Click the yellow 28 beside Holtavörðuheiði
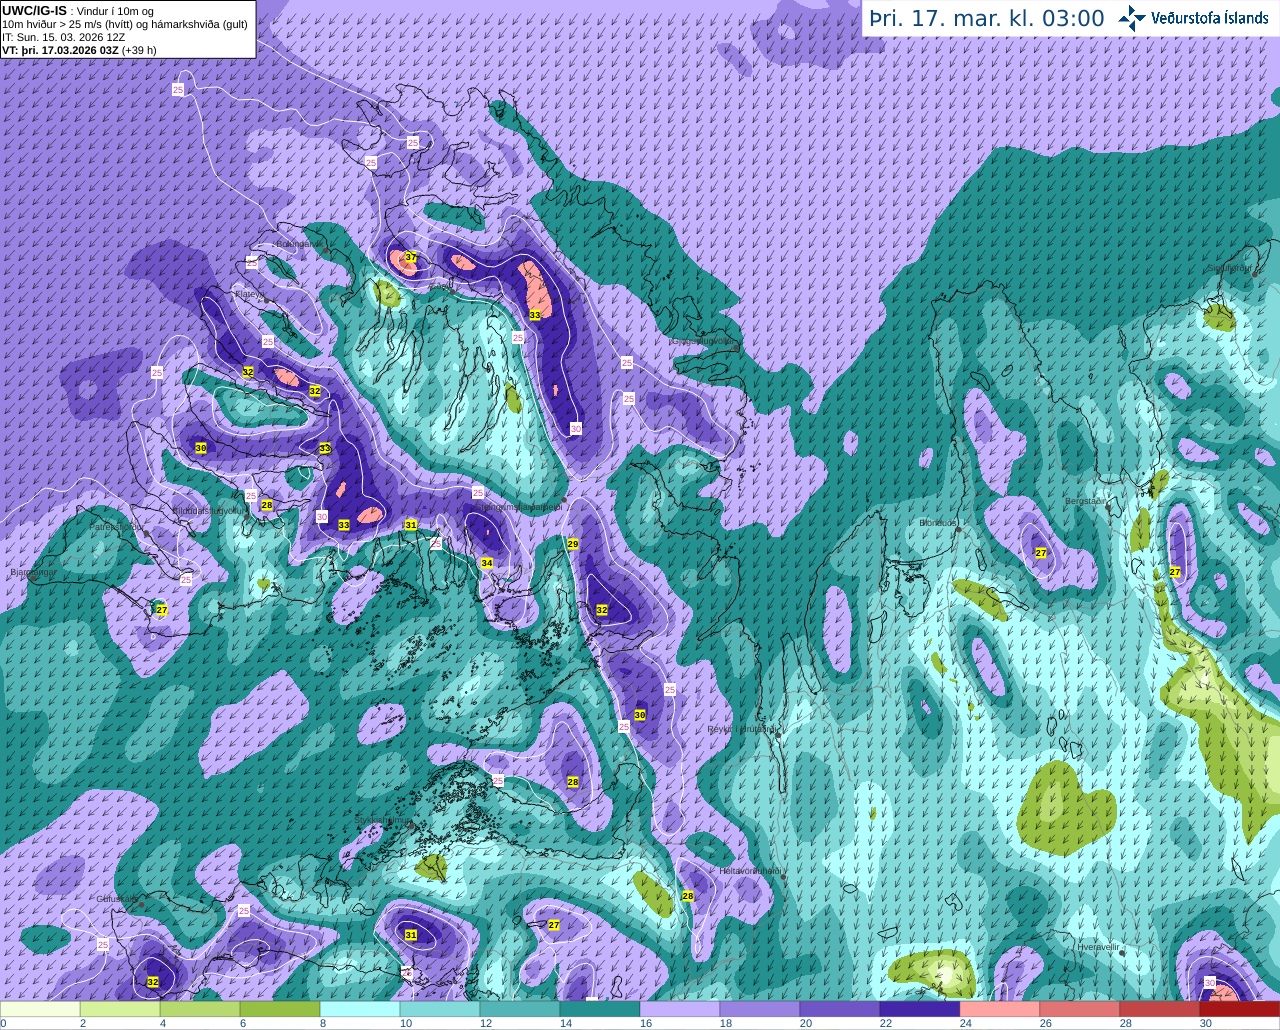 688,896
